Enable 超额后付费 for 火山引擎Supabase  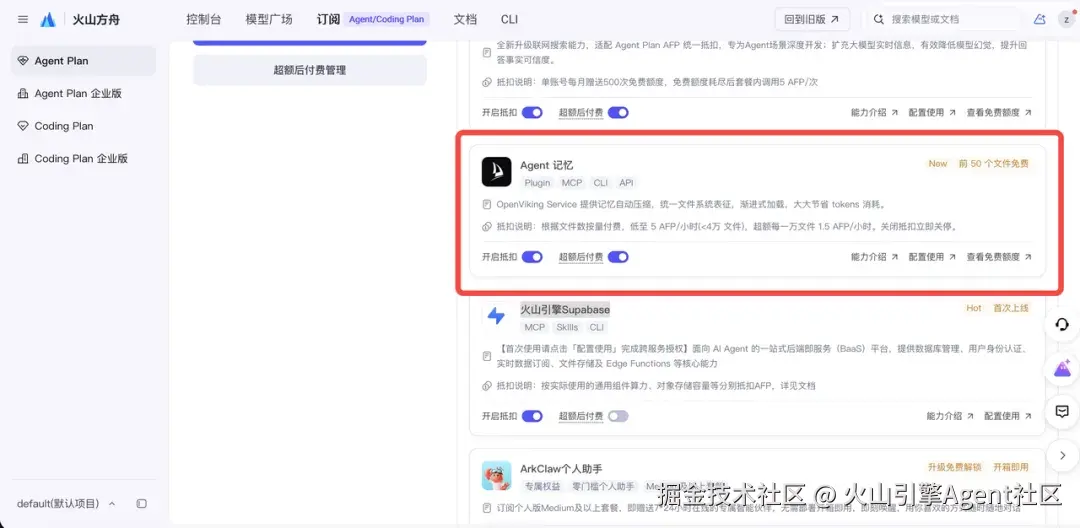point(618,416)
